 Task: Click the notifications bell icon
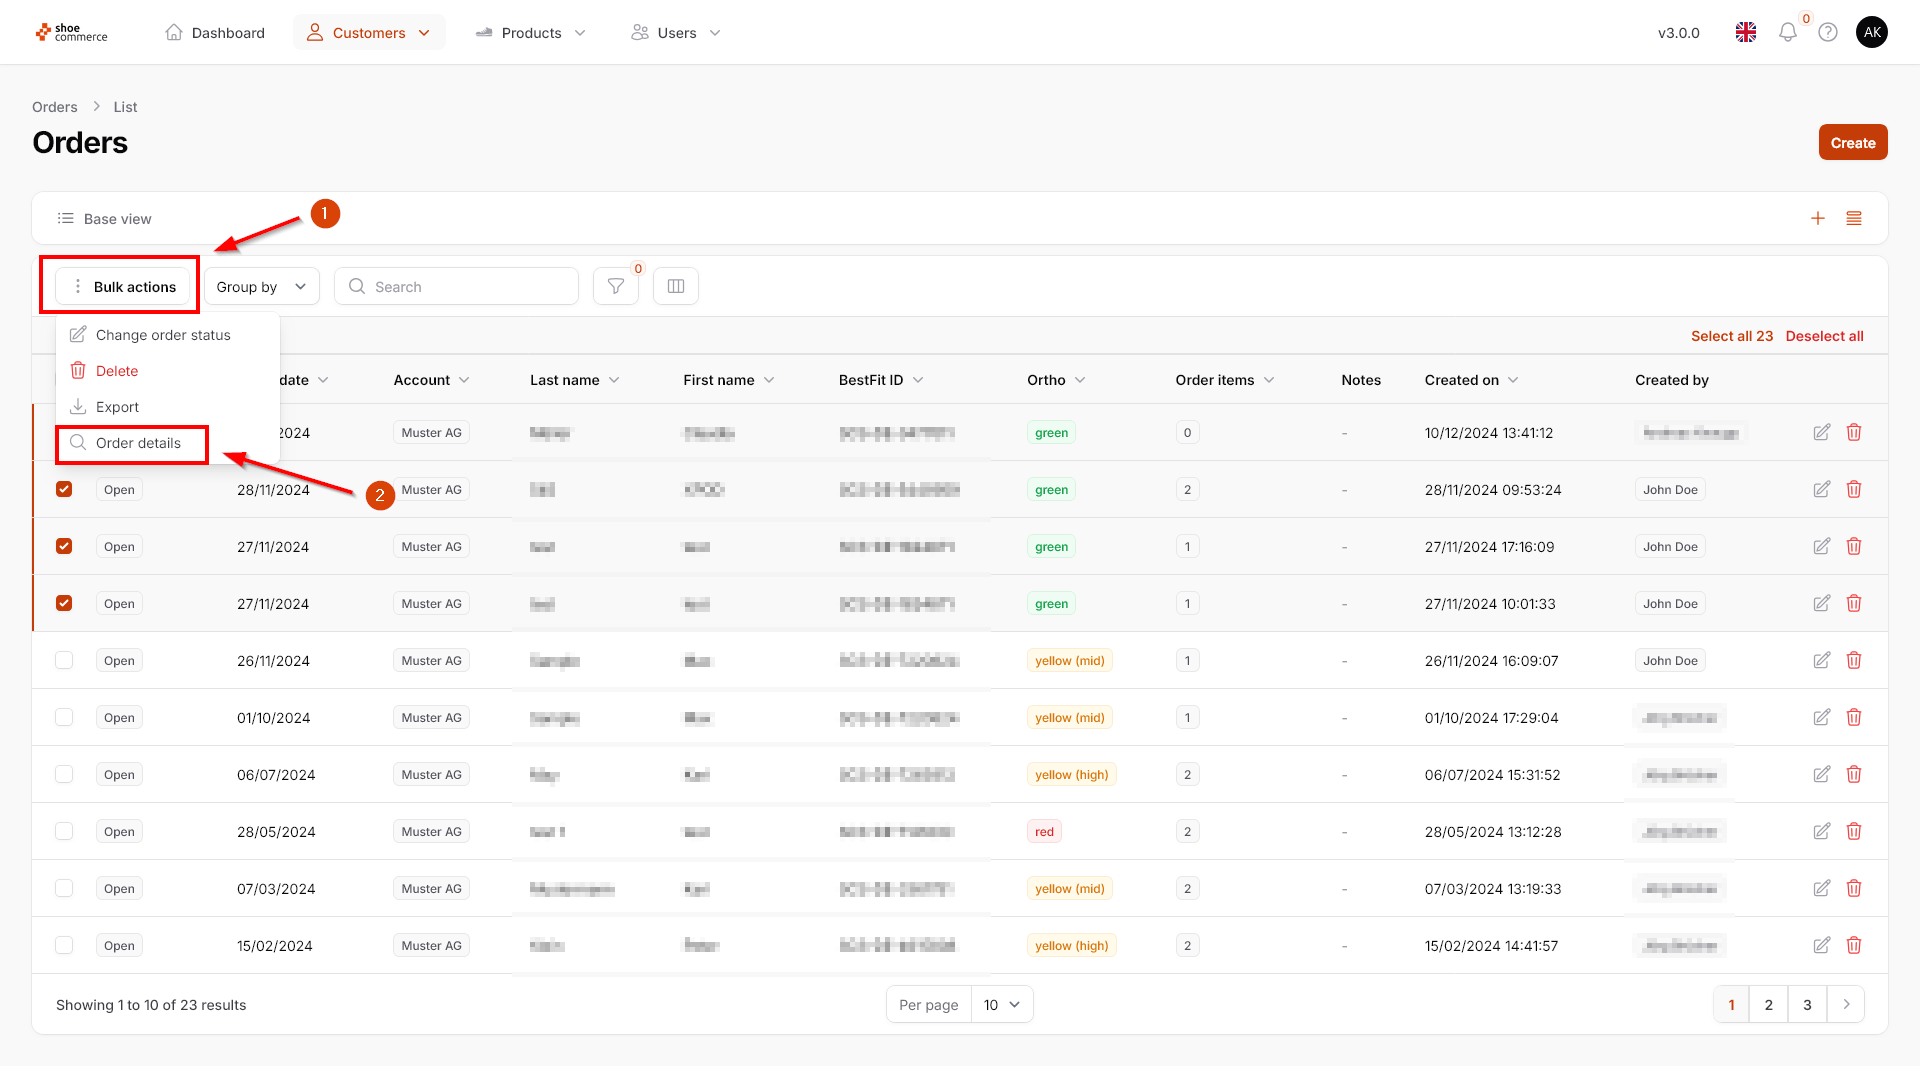pos(1788,33)
